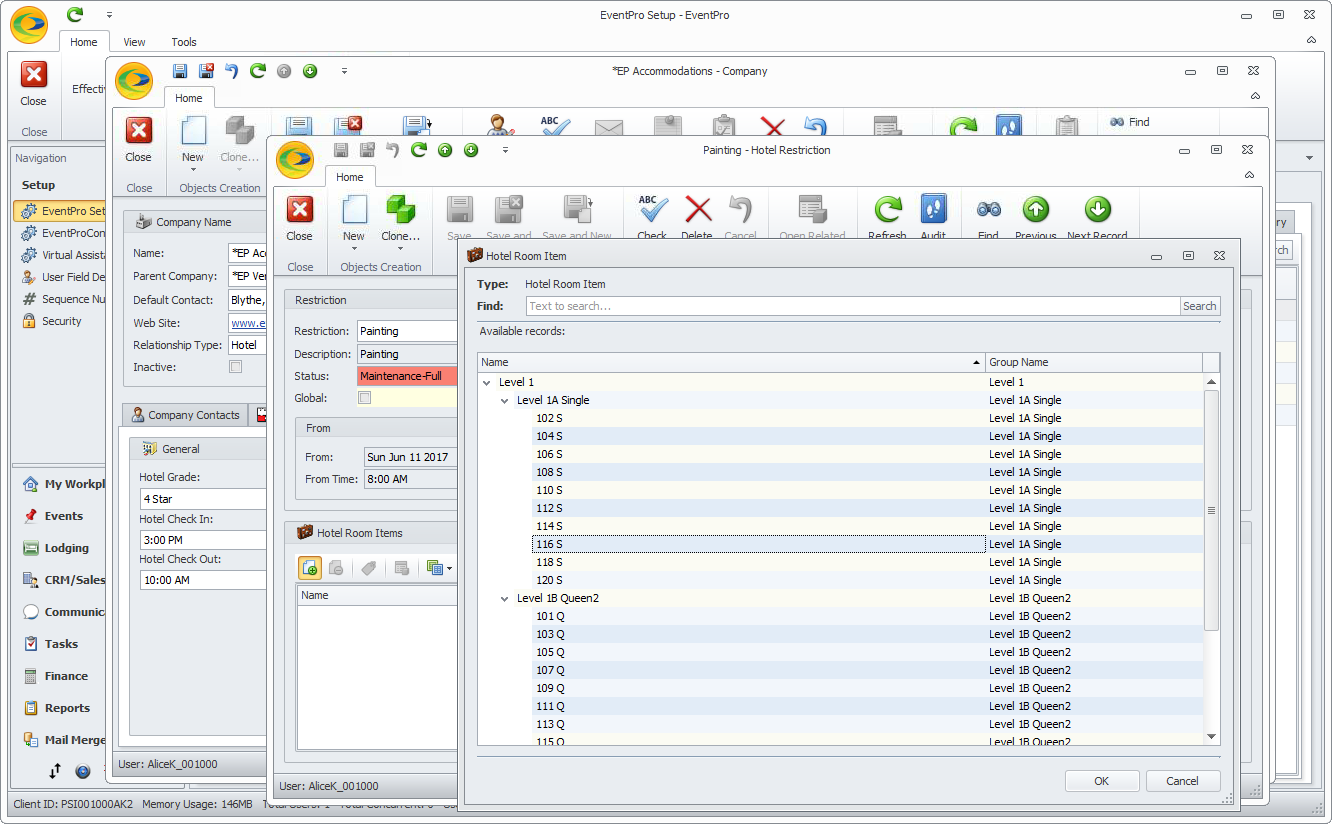Collapse the Level 1B Queen2 group
Viewport: 1332px width, 824px height.
tap(505, 598)
